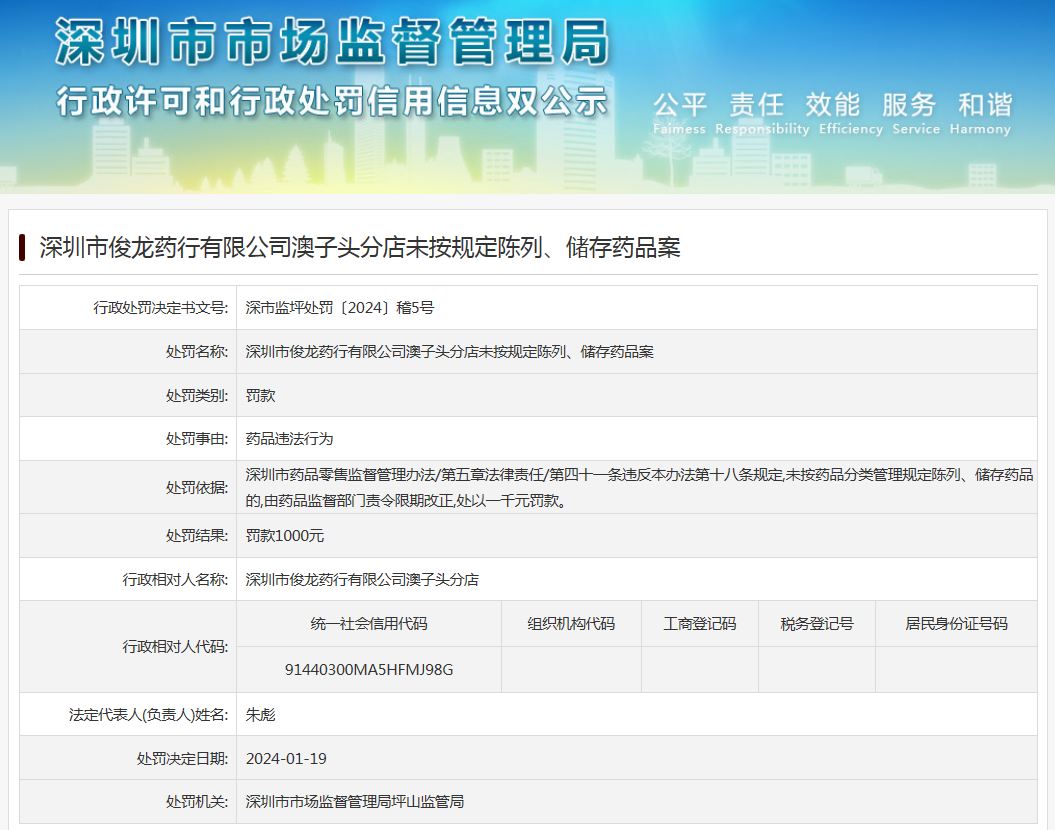Click the 公平 Fairness slogan text
The width and height of the screenshot is (1055, 830).
(680, 113)
